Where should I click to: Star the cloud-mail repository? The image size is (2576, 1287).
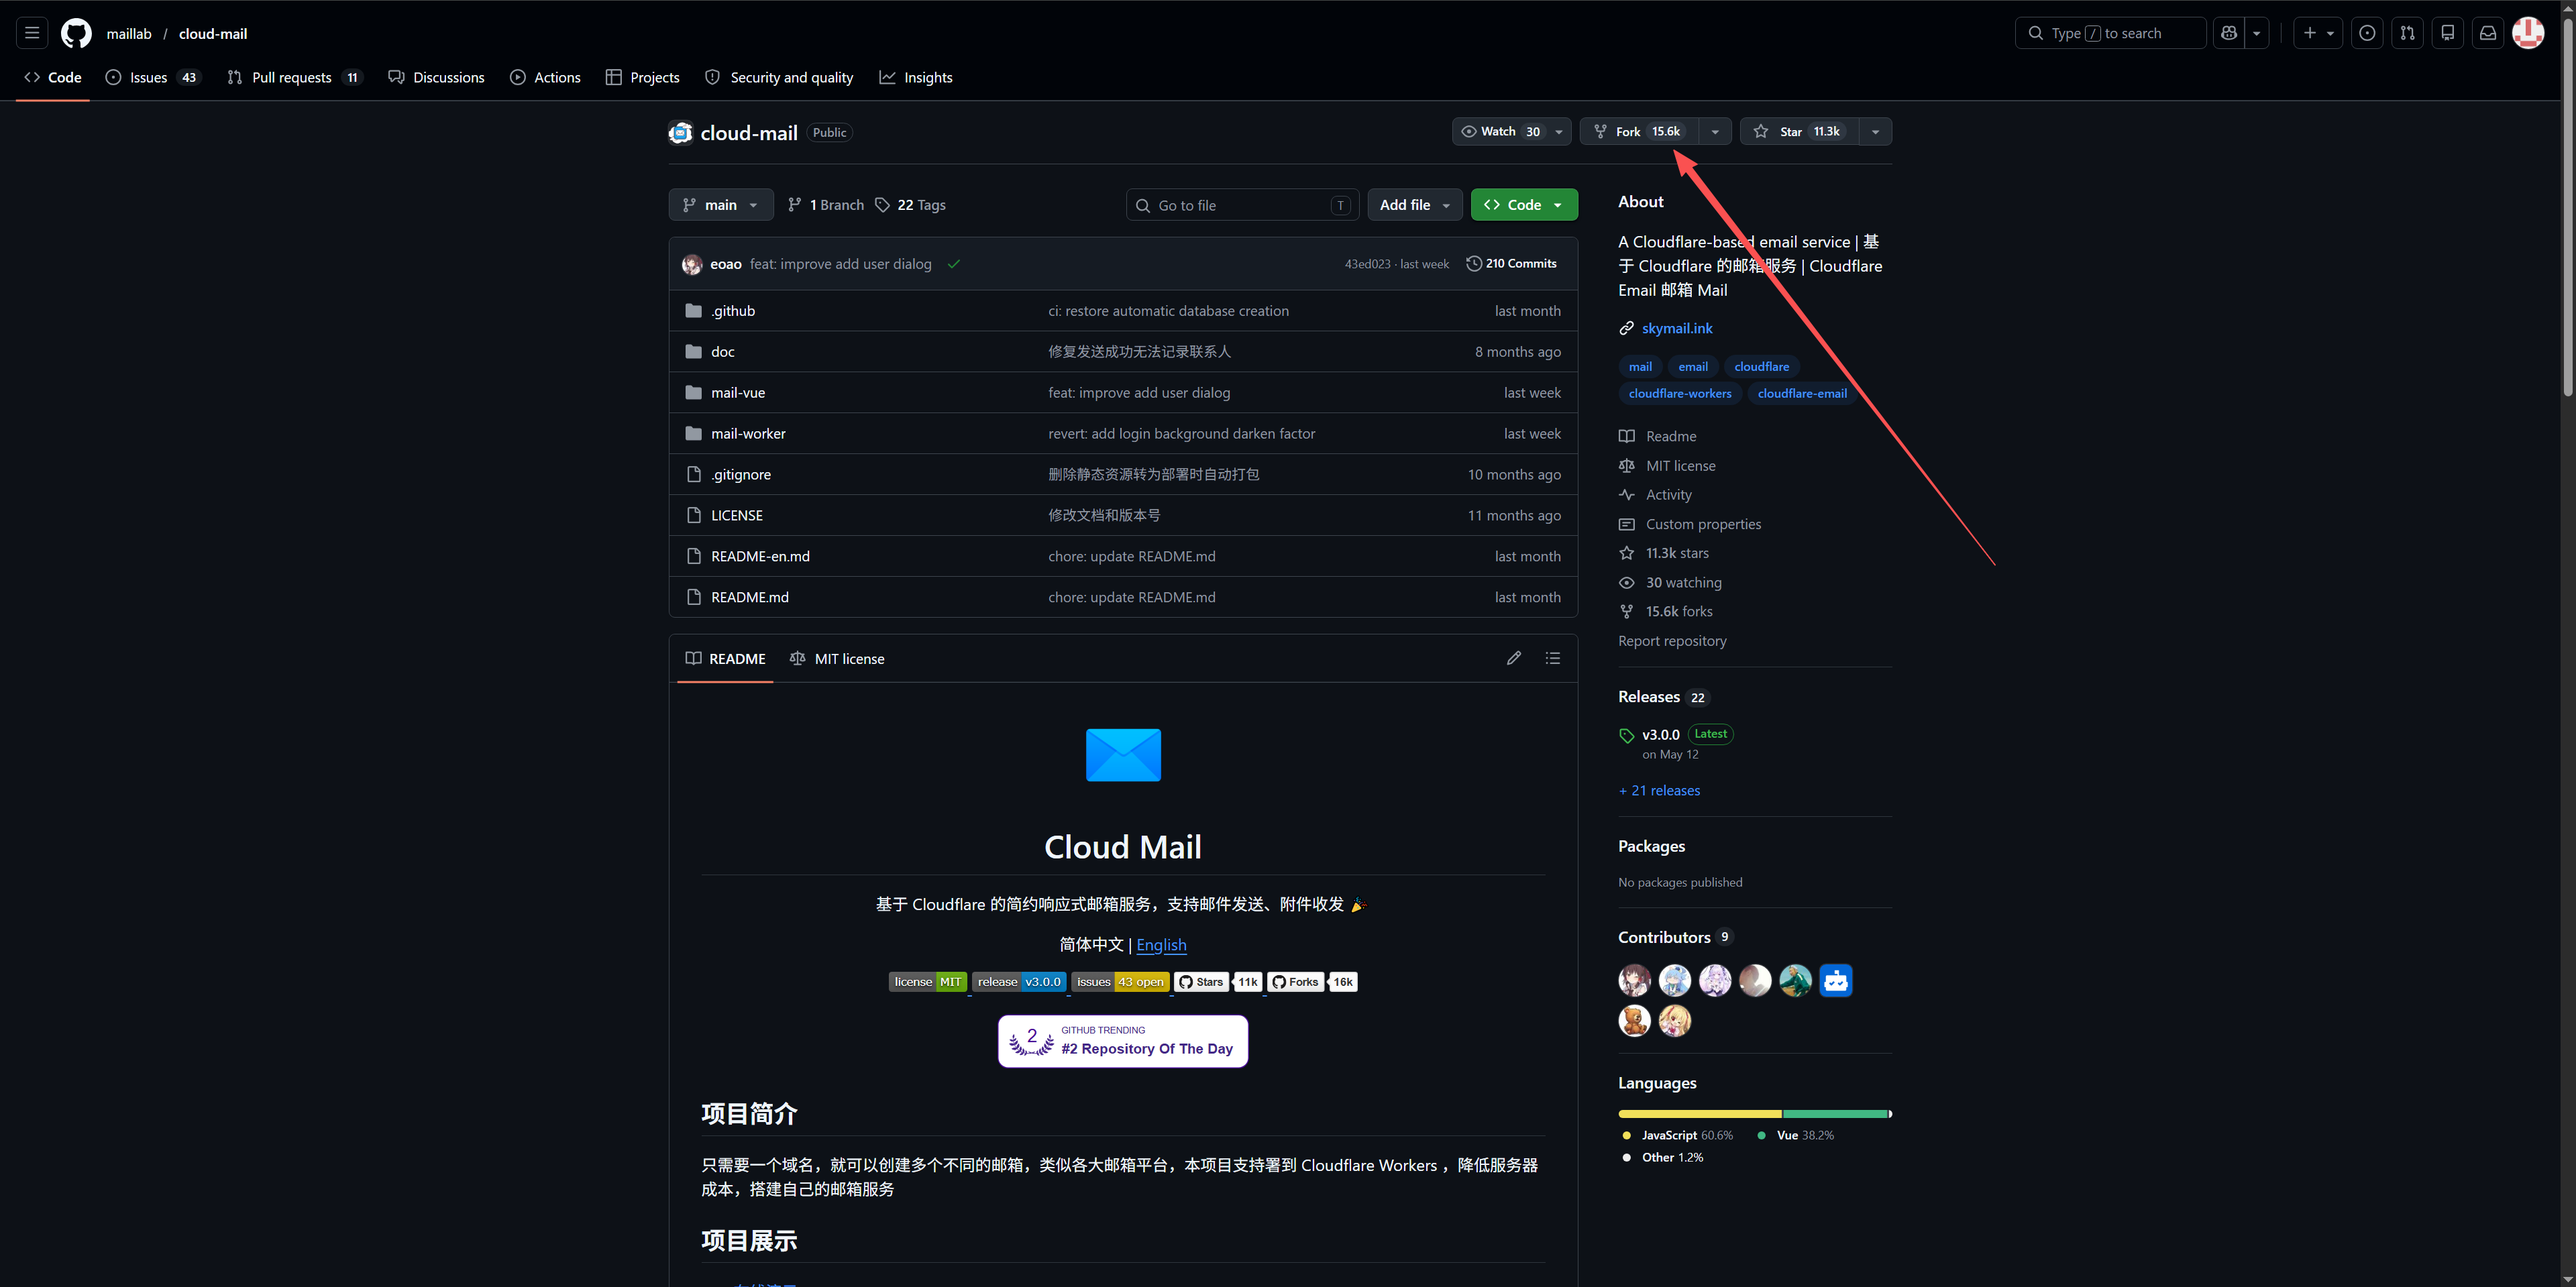(x=1800, y=132)
